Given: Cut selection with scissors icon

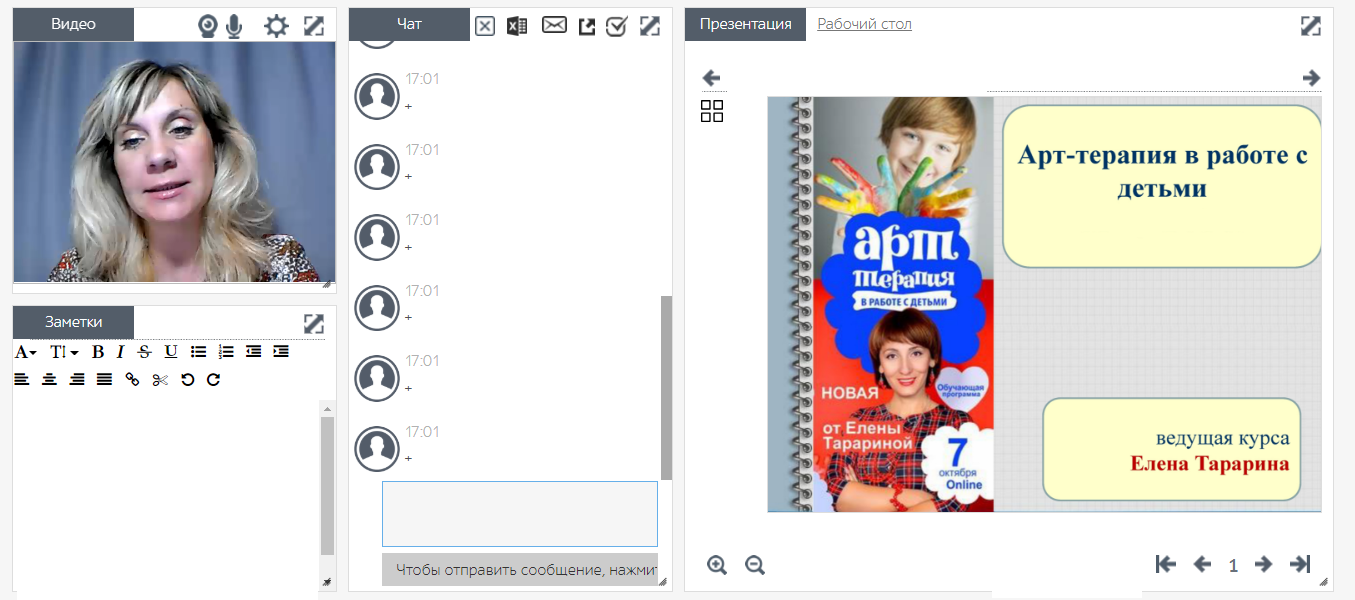Looking at the screenshot, I should pyautogui.click(x=160, y=380).
